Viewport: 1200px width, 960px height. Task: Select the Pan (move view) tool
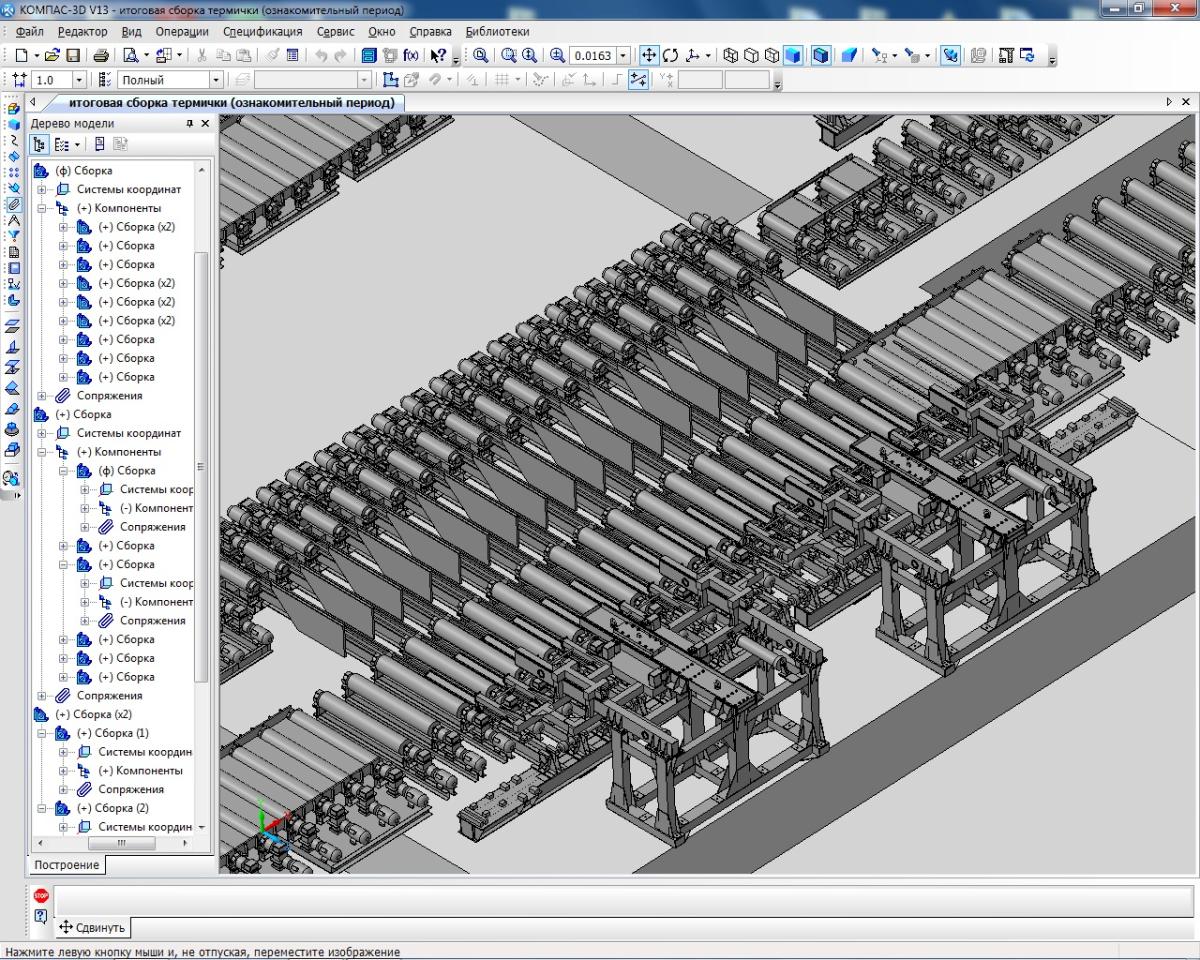[648, 56]
